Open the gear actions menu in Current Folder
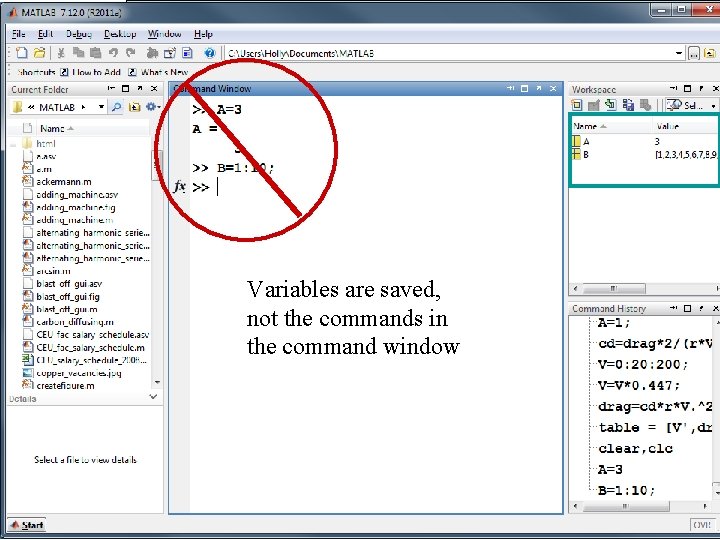Viewport: 720px width, 540px height. click(x=153, y=107)
